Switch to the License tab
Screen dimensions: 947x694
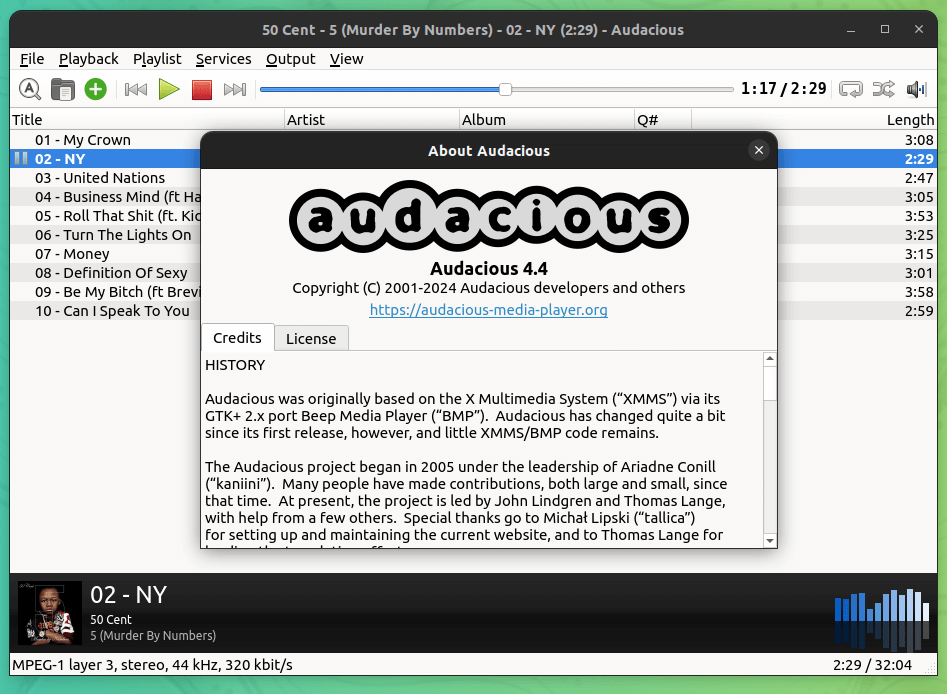tap(311, 338)
